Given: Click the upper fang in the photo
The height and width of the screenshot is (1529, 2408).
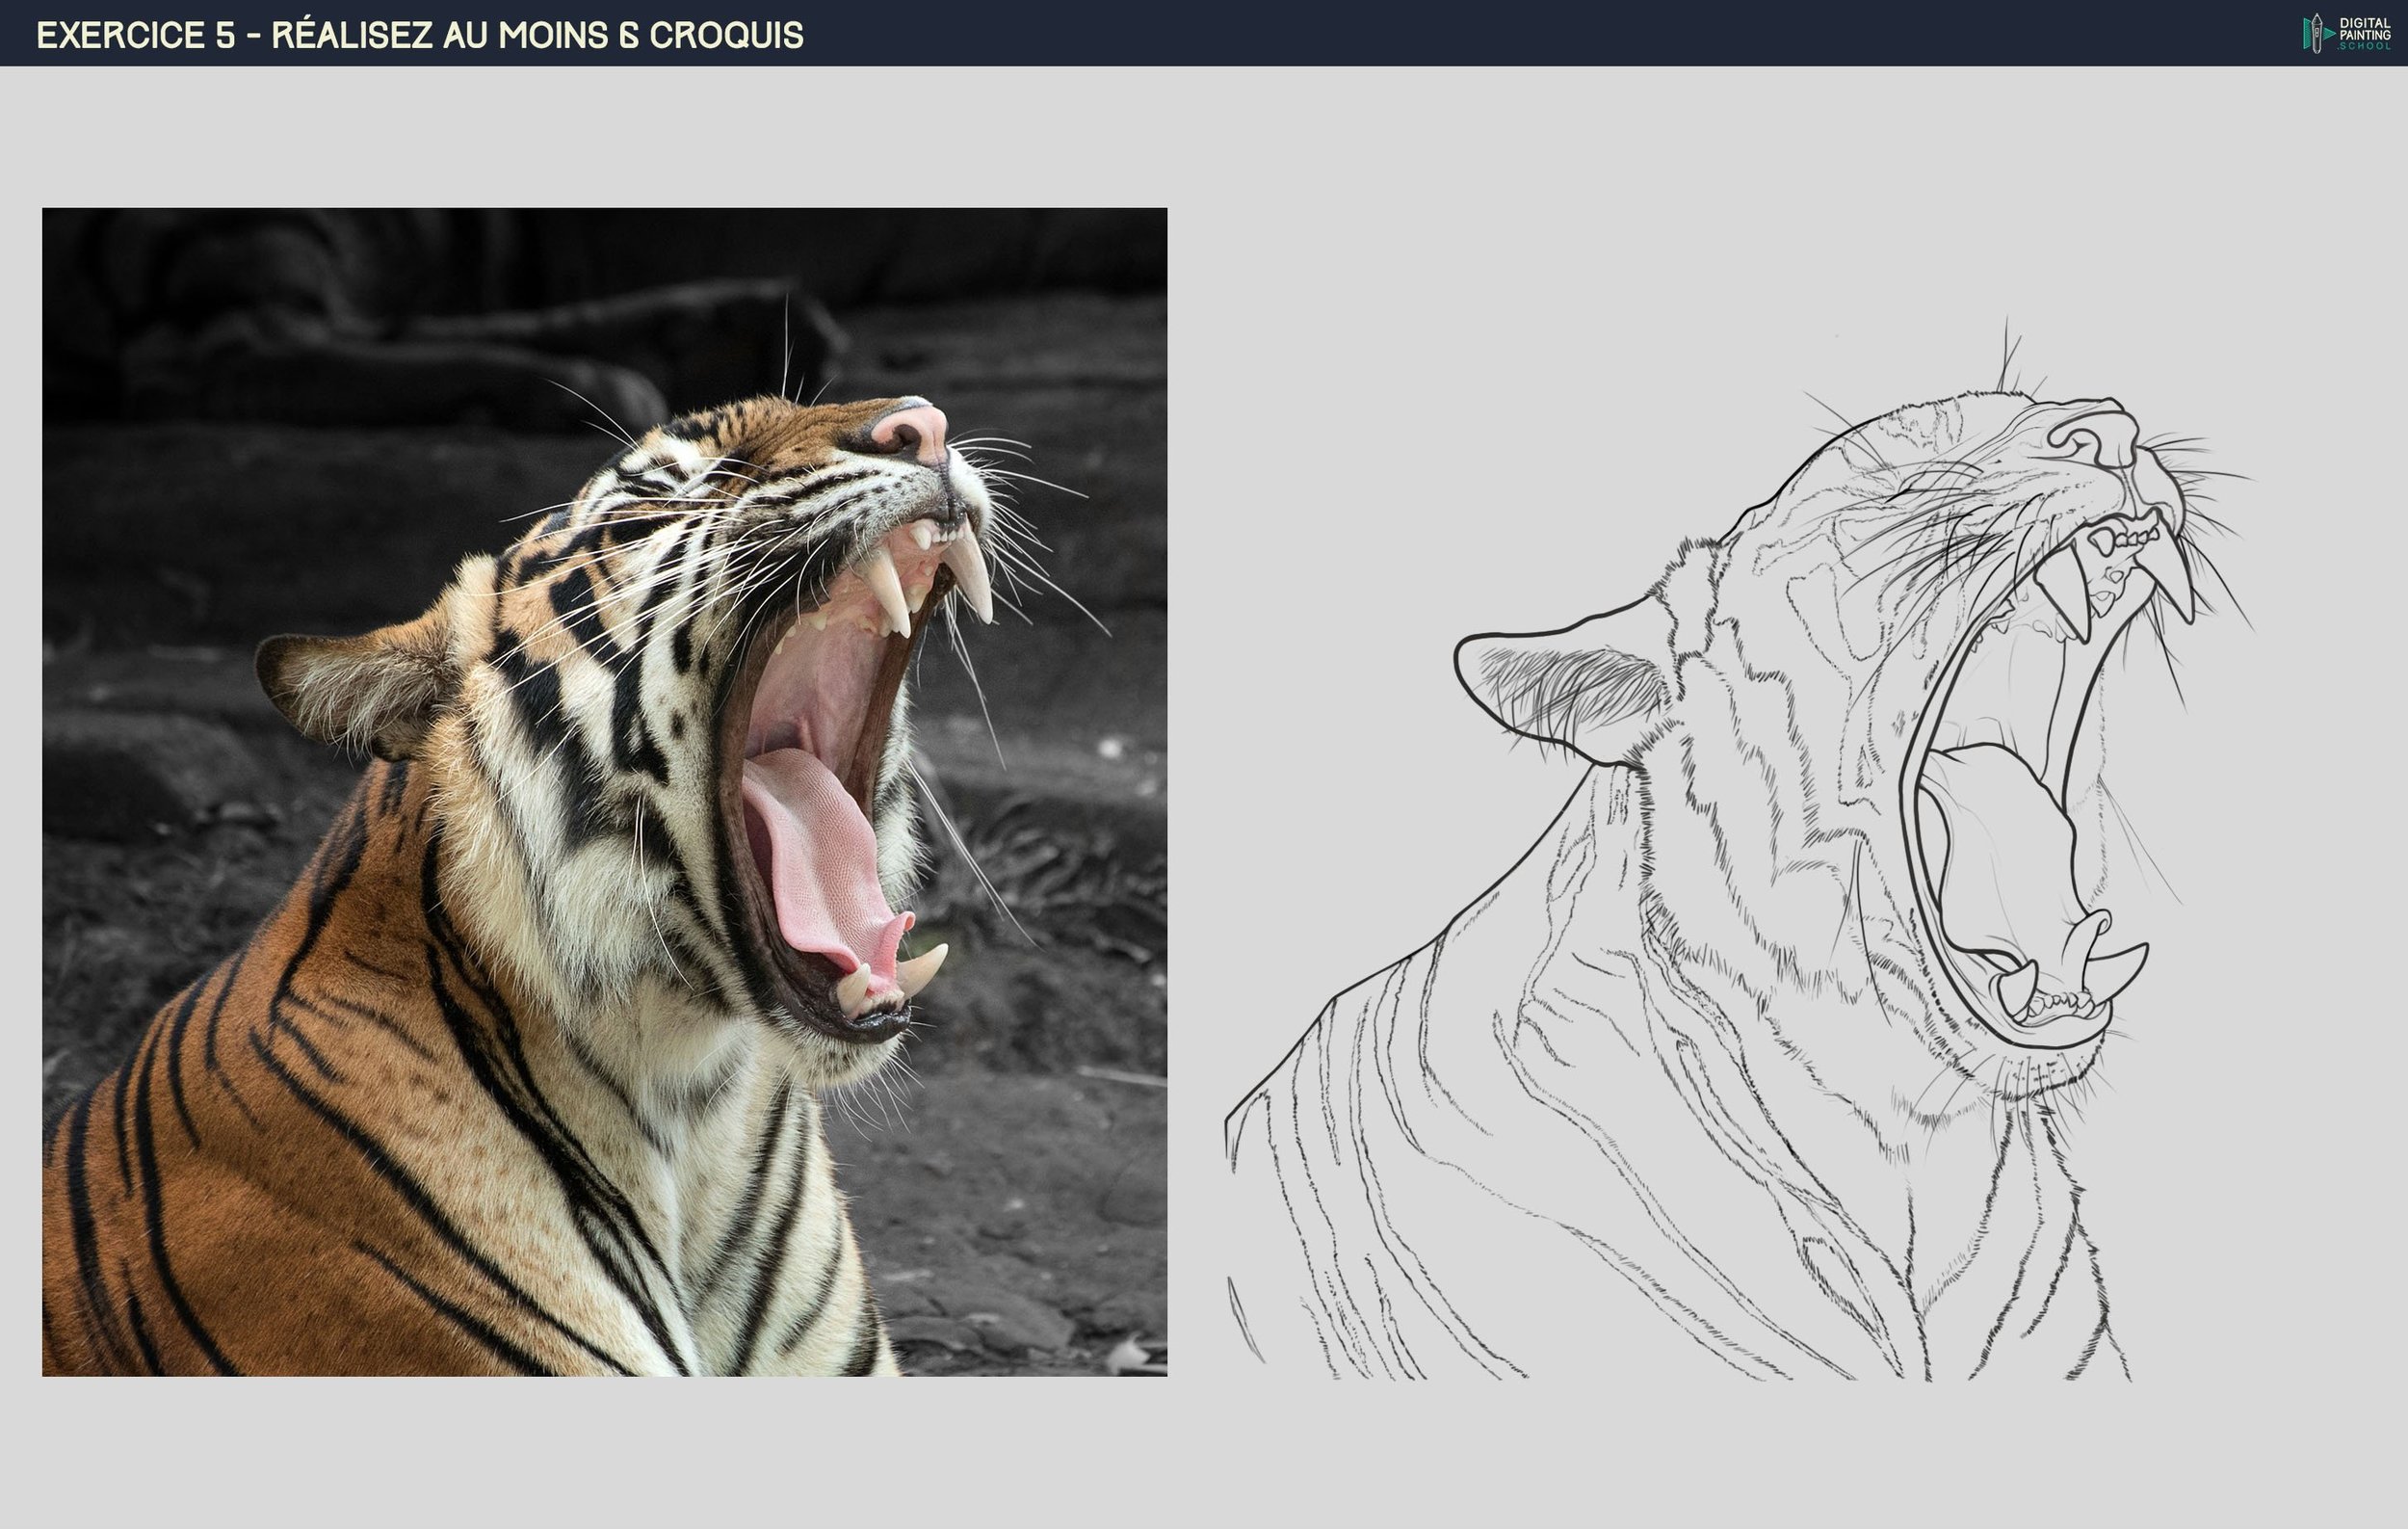Looking at the screenshot, I should click(971, 580).
